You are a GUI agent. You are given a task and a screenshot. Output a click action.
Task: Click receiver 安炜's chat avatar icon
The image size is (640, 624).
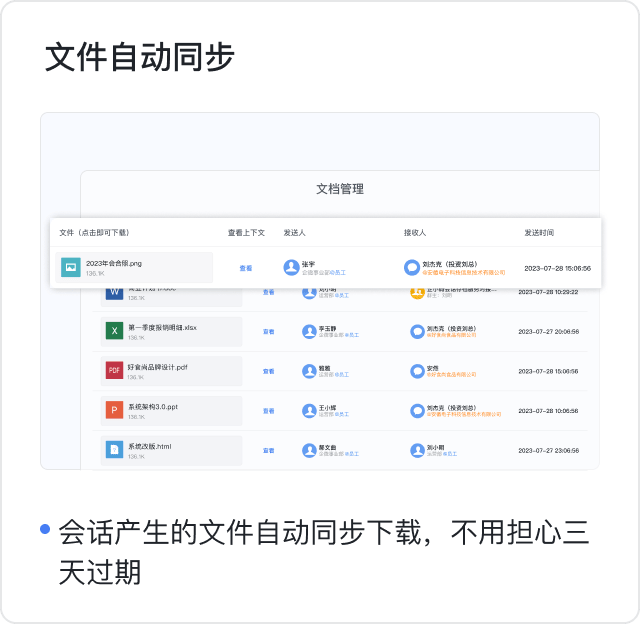point(417,371)
